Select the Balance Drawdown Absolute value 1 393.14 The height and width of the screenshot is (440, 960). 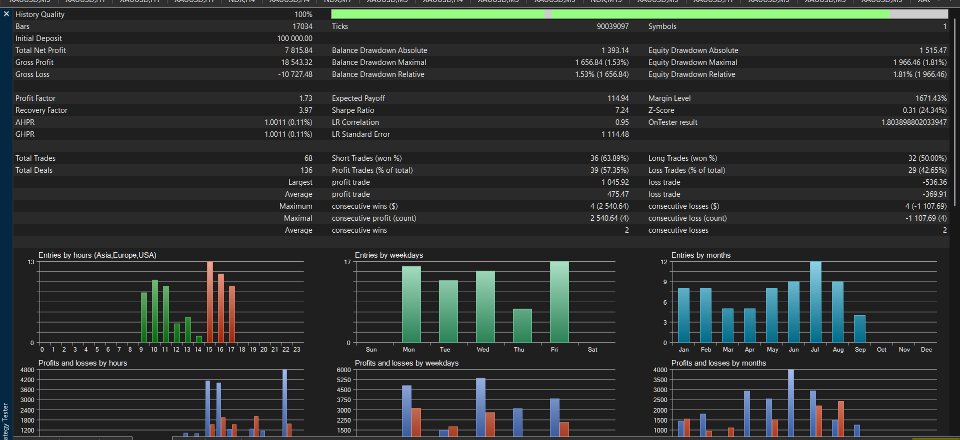(615, 50)
